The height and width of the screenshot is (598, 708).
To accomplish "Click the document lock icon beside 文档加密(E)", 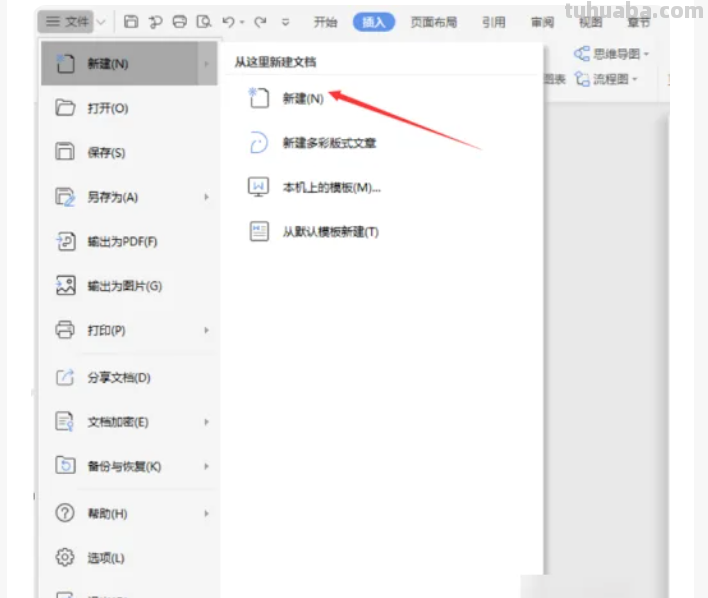I will [x=65, y=421].
